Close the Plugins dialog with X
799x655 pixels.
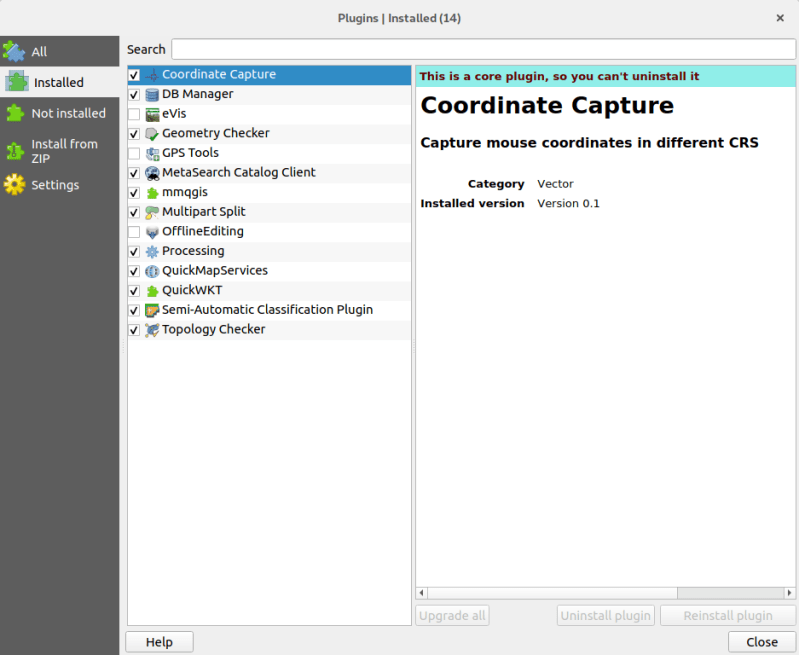780,18
